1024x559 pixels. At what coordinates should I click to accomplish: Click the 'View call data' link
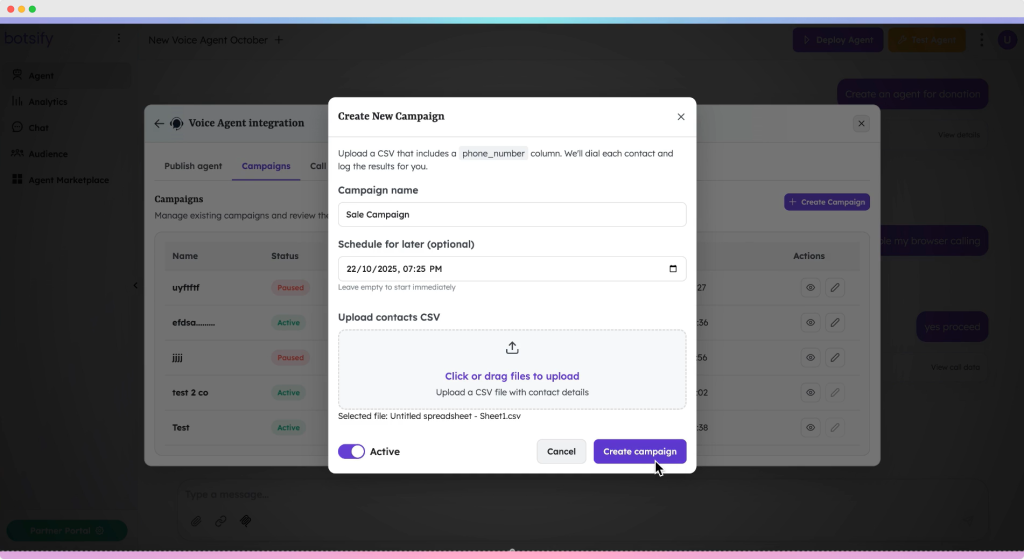click(x=955, y=367)
